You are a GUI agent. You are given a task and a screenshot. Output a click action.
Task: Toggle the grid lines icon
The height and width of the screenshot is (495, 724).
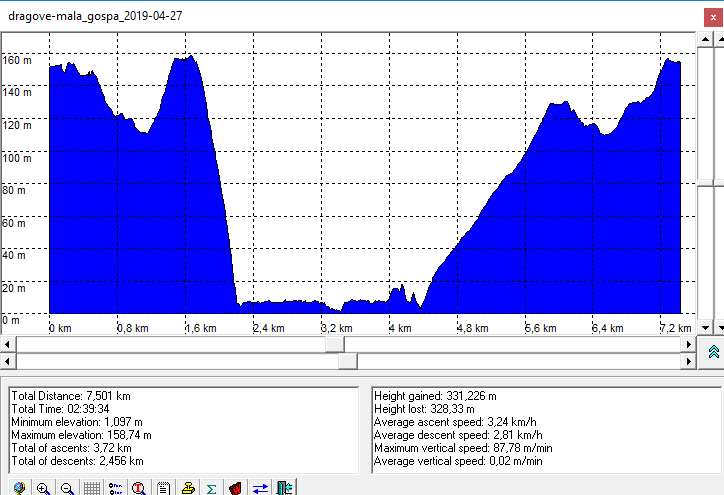91,488
